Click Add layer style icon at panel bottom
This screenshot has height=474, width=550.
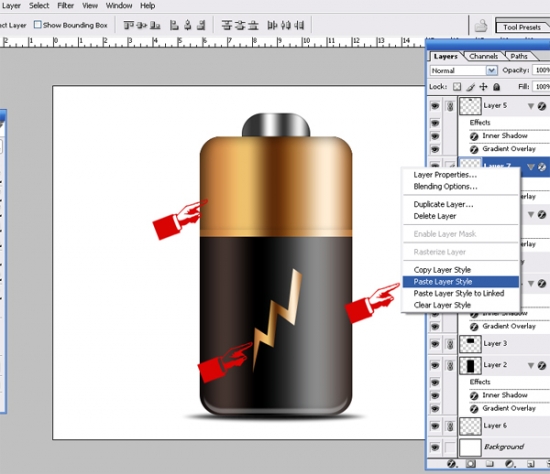pos(452,464)
